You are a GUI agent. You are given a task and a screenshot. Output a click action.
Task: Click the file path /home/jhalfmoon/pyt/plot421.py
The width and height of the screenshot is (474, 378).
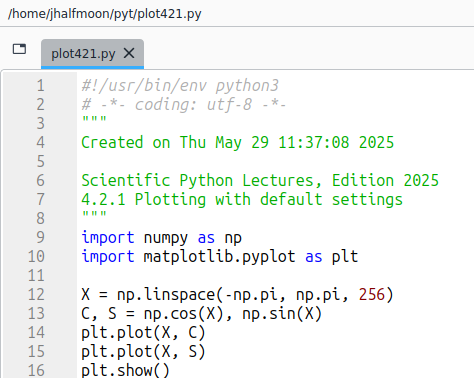[x=105, y=14]
